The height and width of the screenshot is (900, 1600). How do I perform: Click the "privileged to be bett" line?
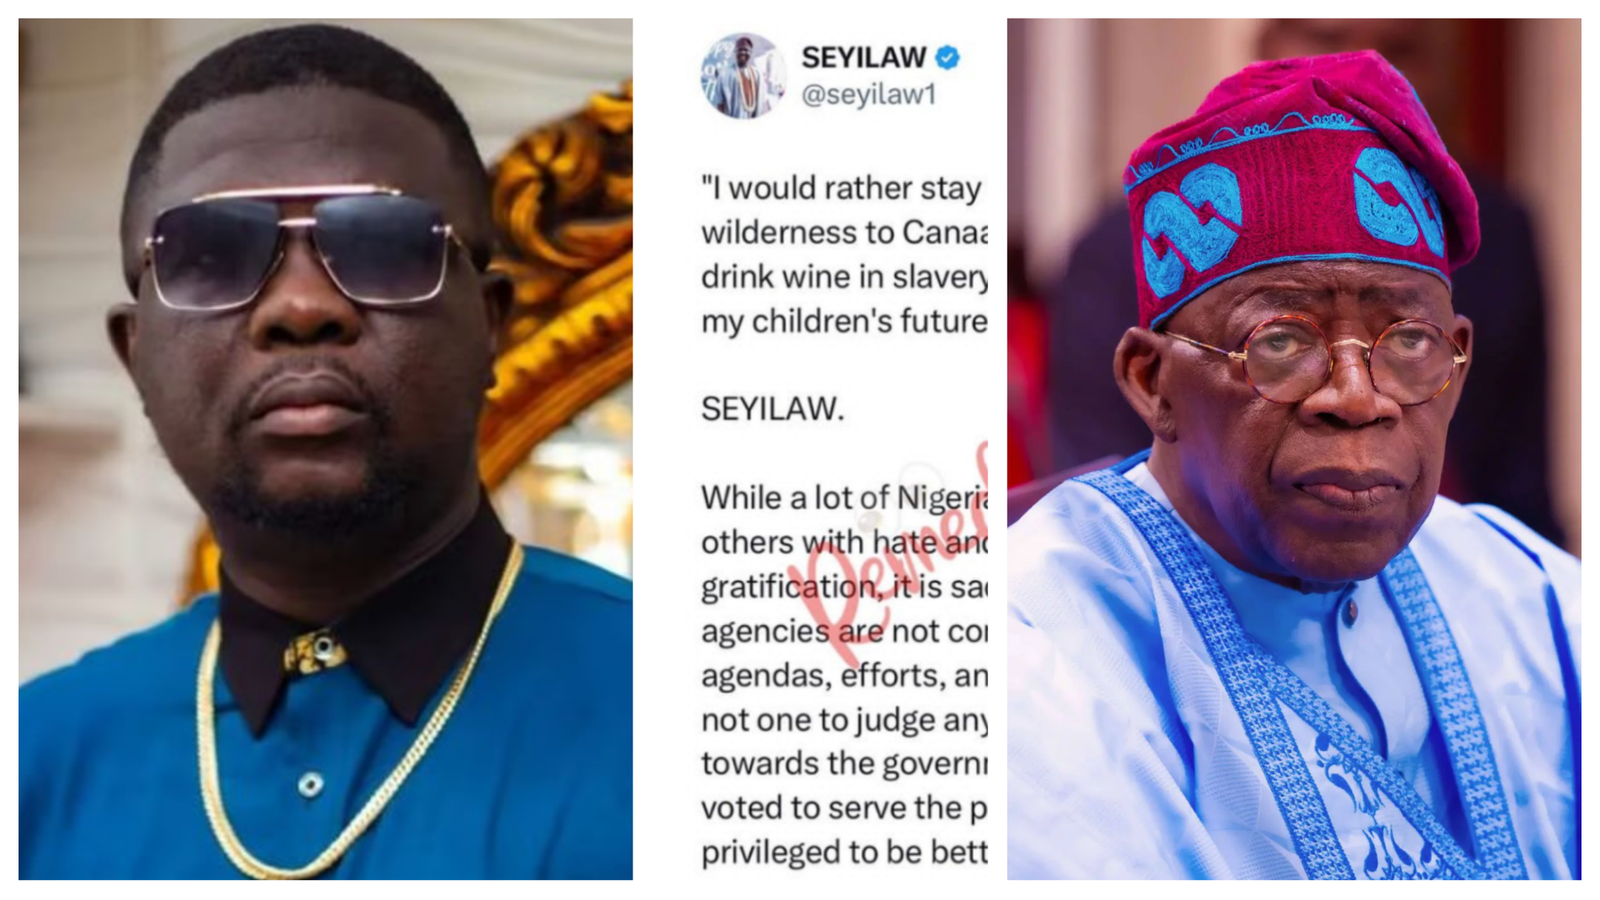pos(843,852)
